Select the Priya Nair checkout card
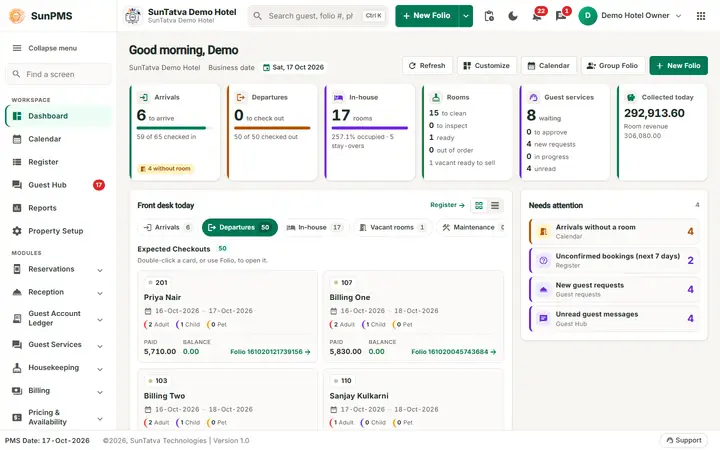 point(227,317)
